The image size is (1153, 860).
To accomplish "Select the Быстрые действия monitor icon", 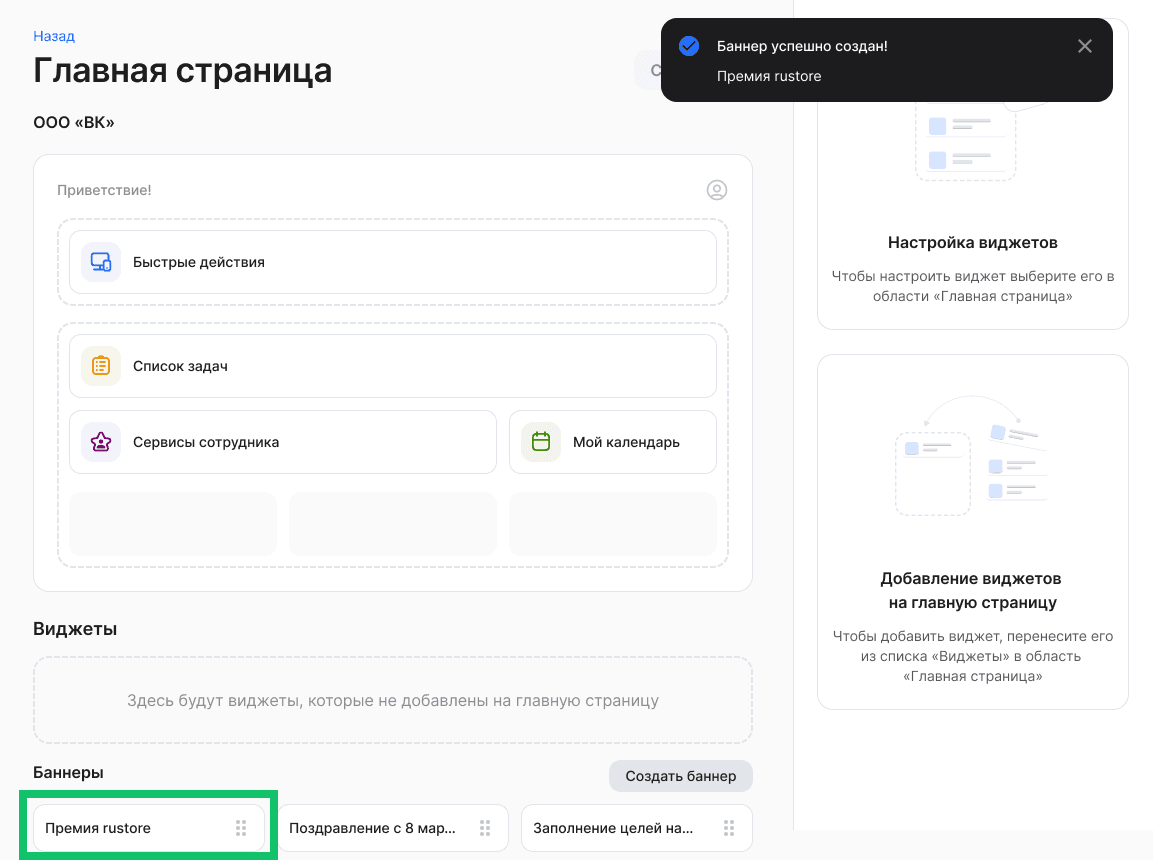I will point(100,261).
